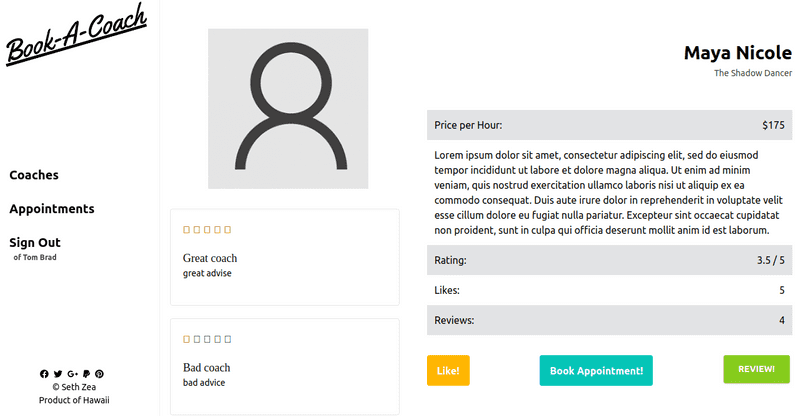This screenshot has height=416, width=800.
Task: Click the yellow Like! button
Action: [448, 371]
